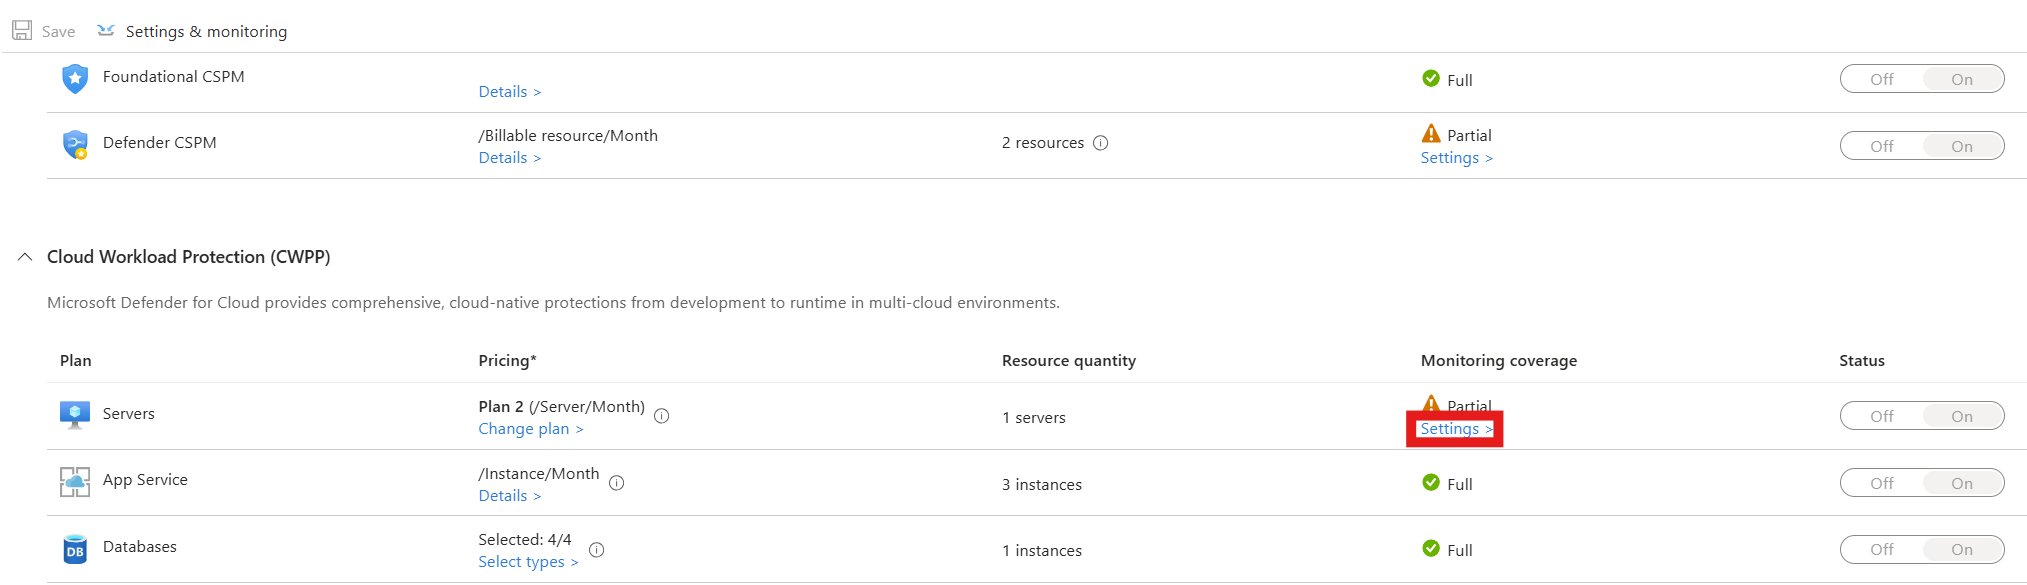
Task: Turn Servers plan On
Action: click(x=1962, y=416)
